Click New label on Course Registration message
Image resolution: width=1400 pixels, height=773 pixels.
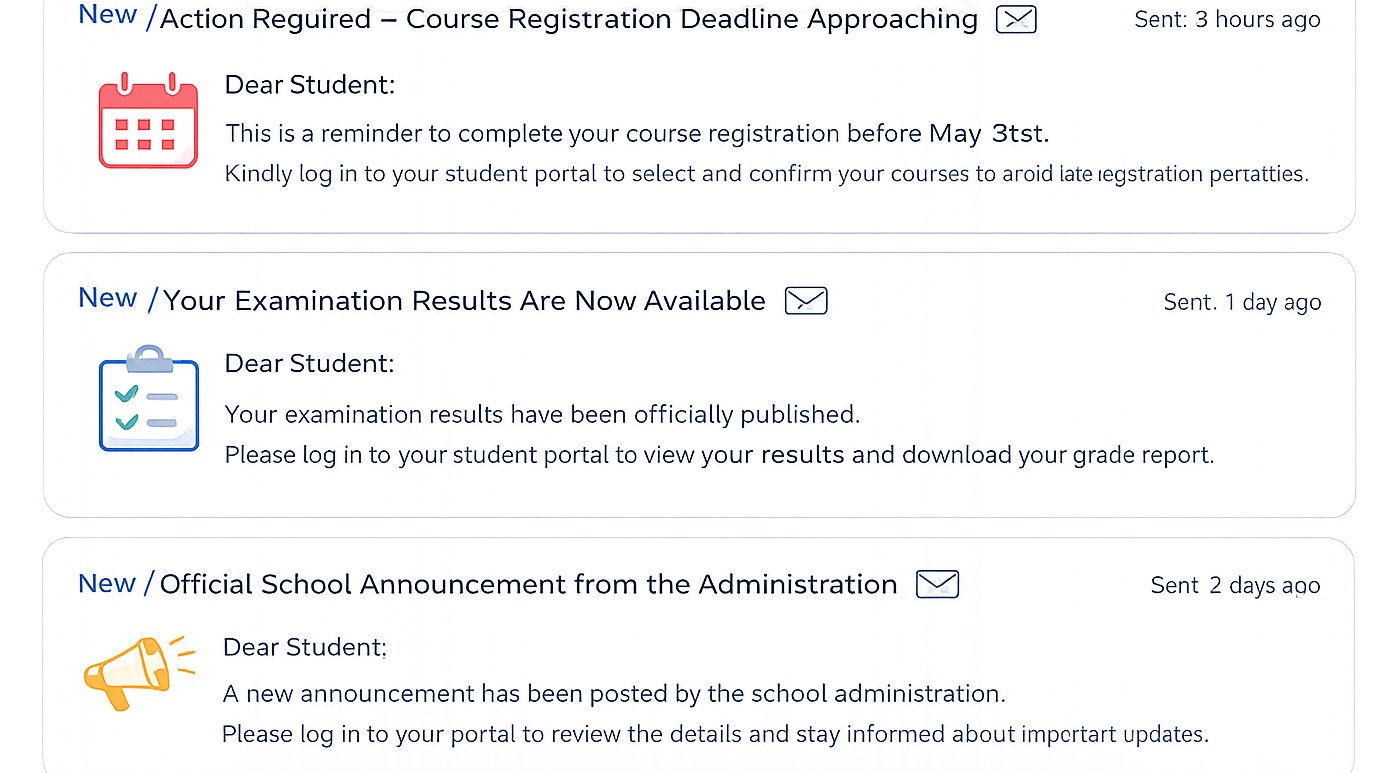coord(107,15)
